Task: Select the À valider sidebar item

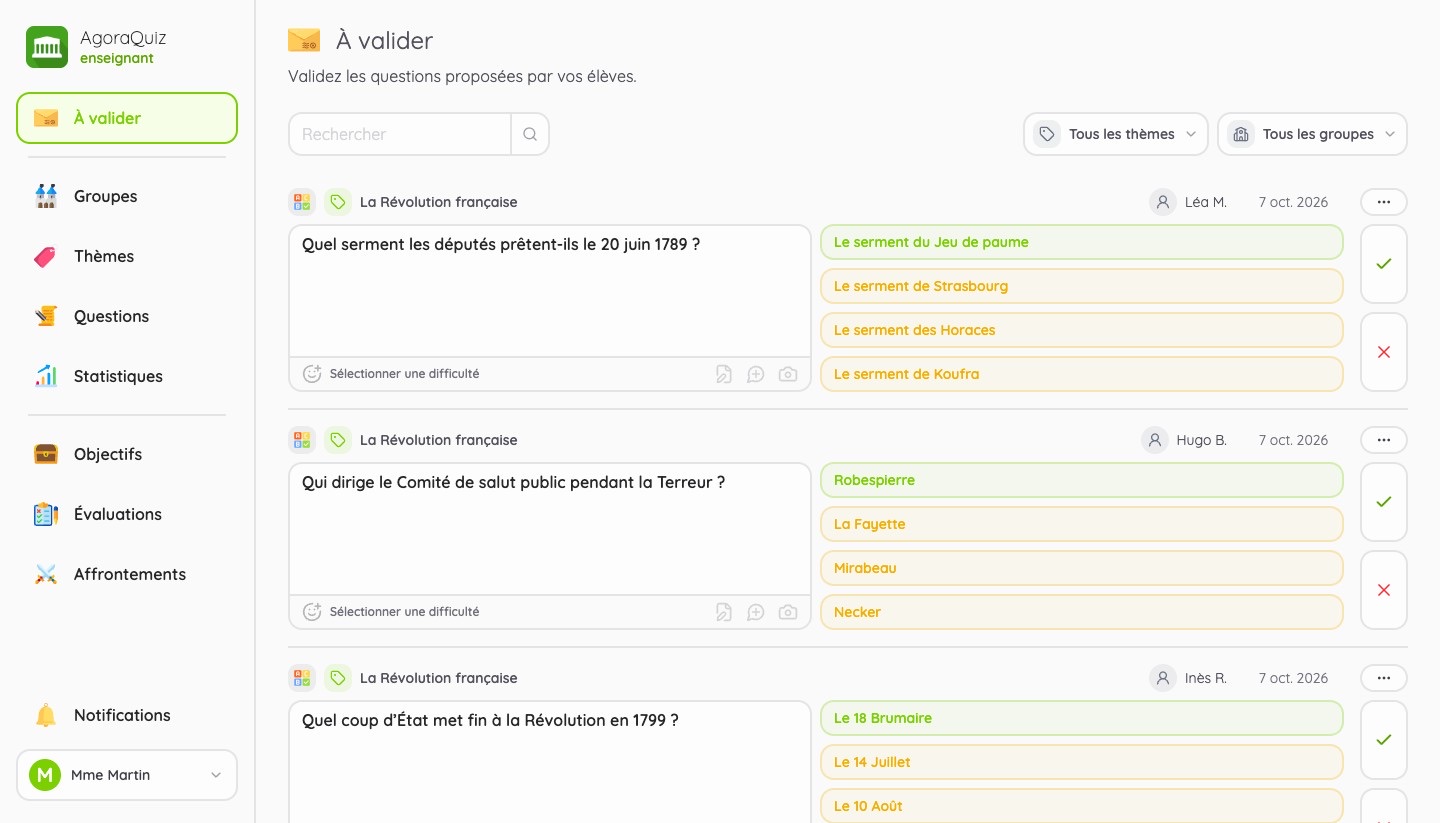Action: point(127,118)
